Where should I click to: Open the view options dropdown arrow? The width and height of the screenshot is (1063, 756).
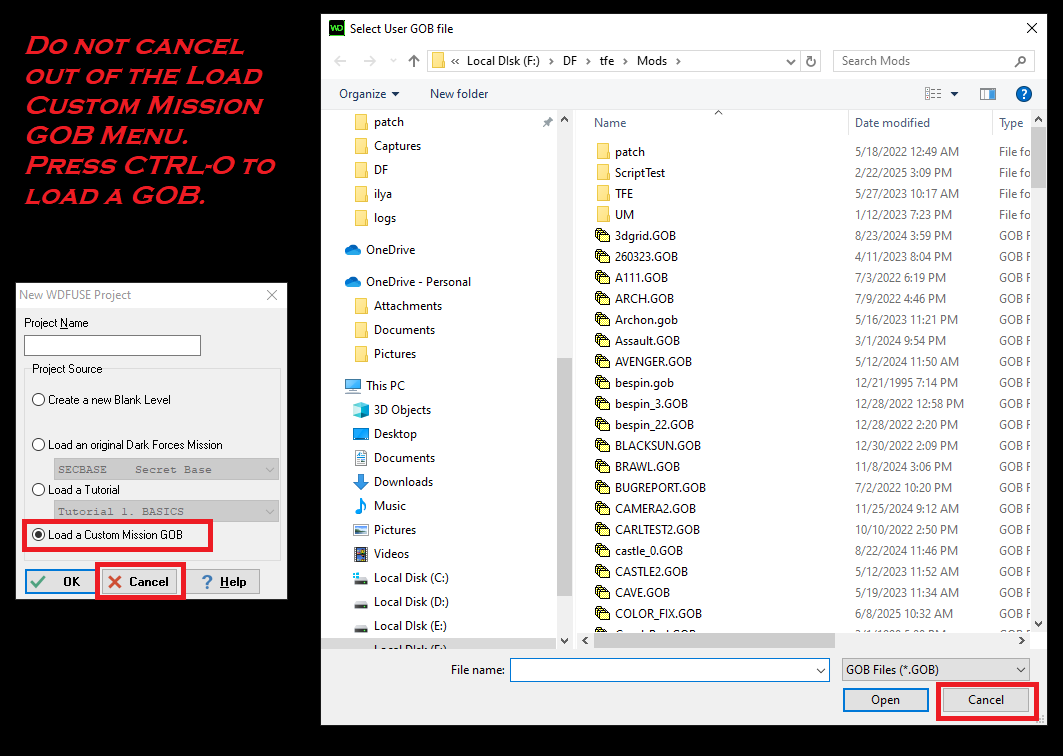pyautogui.click(x=955, y=94)
